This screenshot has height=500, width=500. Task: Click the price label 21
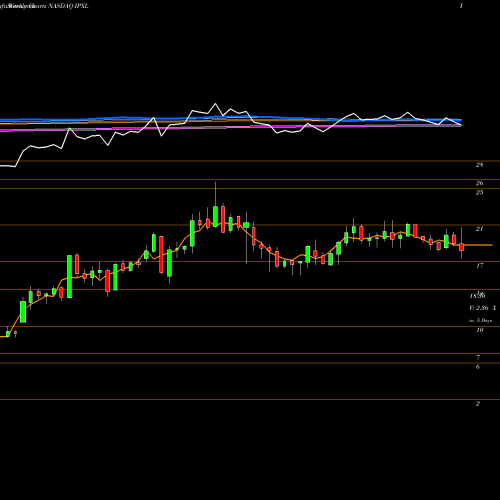tap(479, 229)
